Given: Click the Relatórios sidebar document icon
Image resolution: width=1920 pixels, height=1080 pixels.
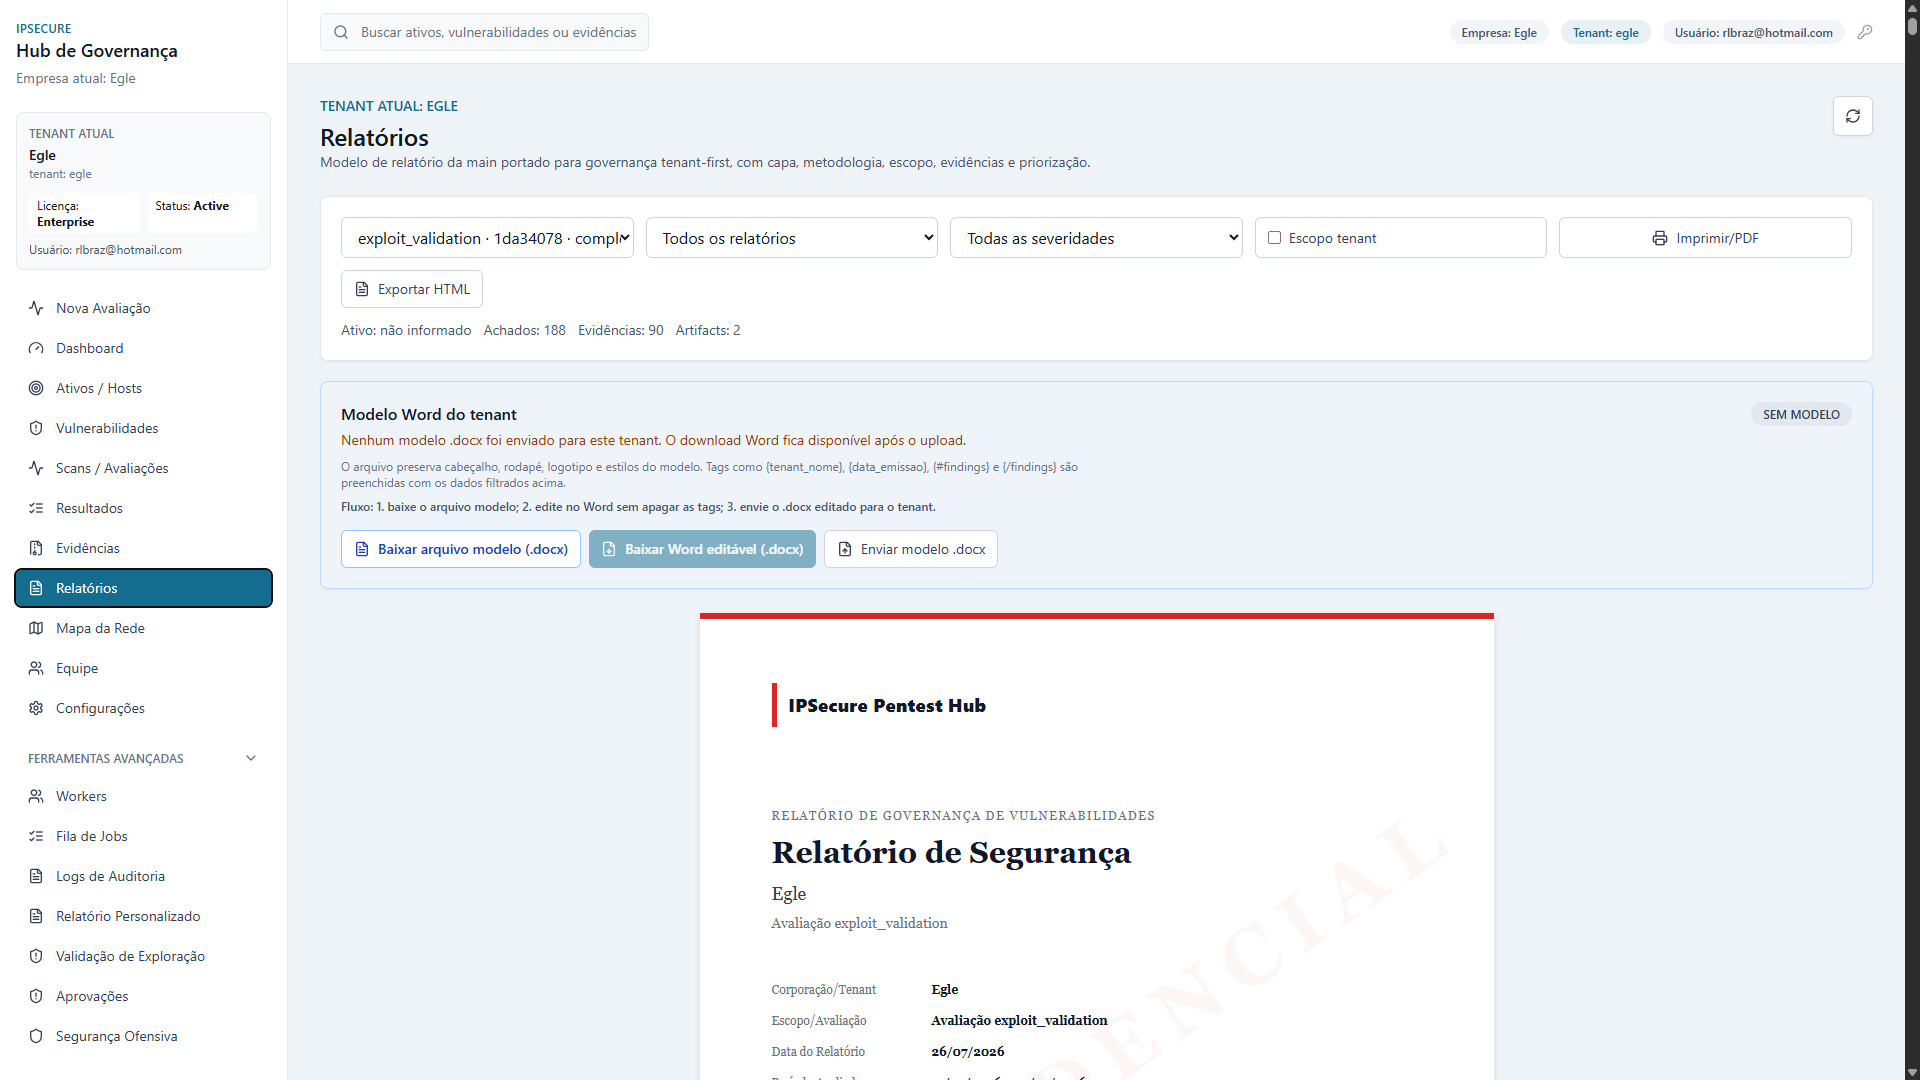Looking at the screenshot, I should click(36, 588).
